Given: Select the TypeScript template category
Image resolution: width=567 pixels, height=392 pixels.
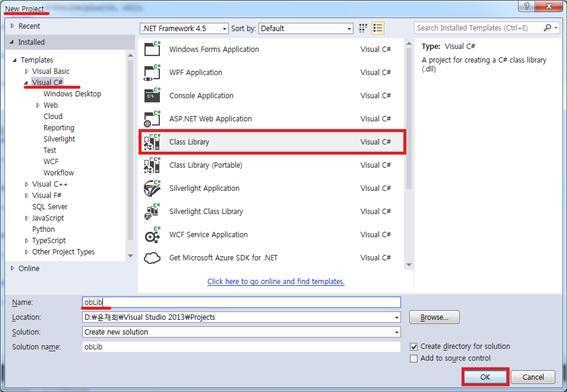Looking at the screenshot, I should coord(49,240).
